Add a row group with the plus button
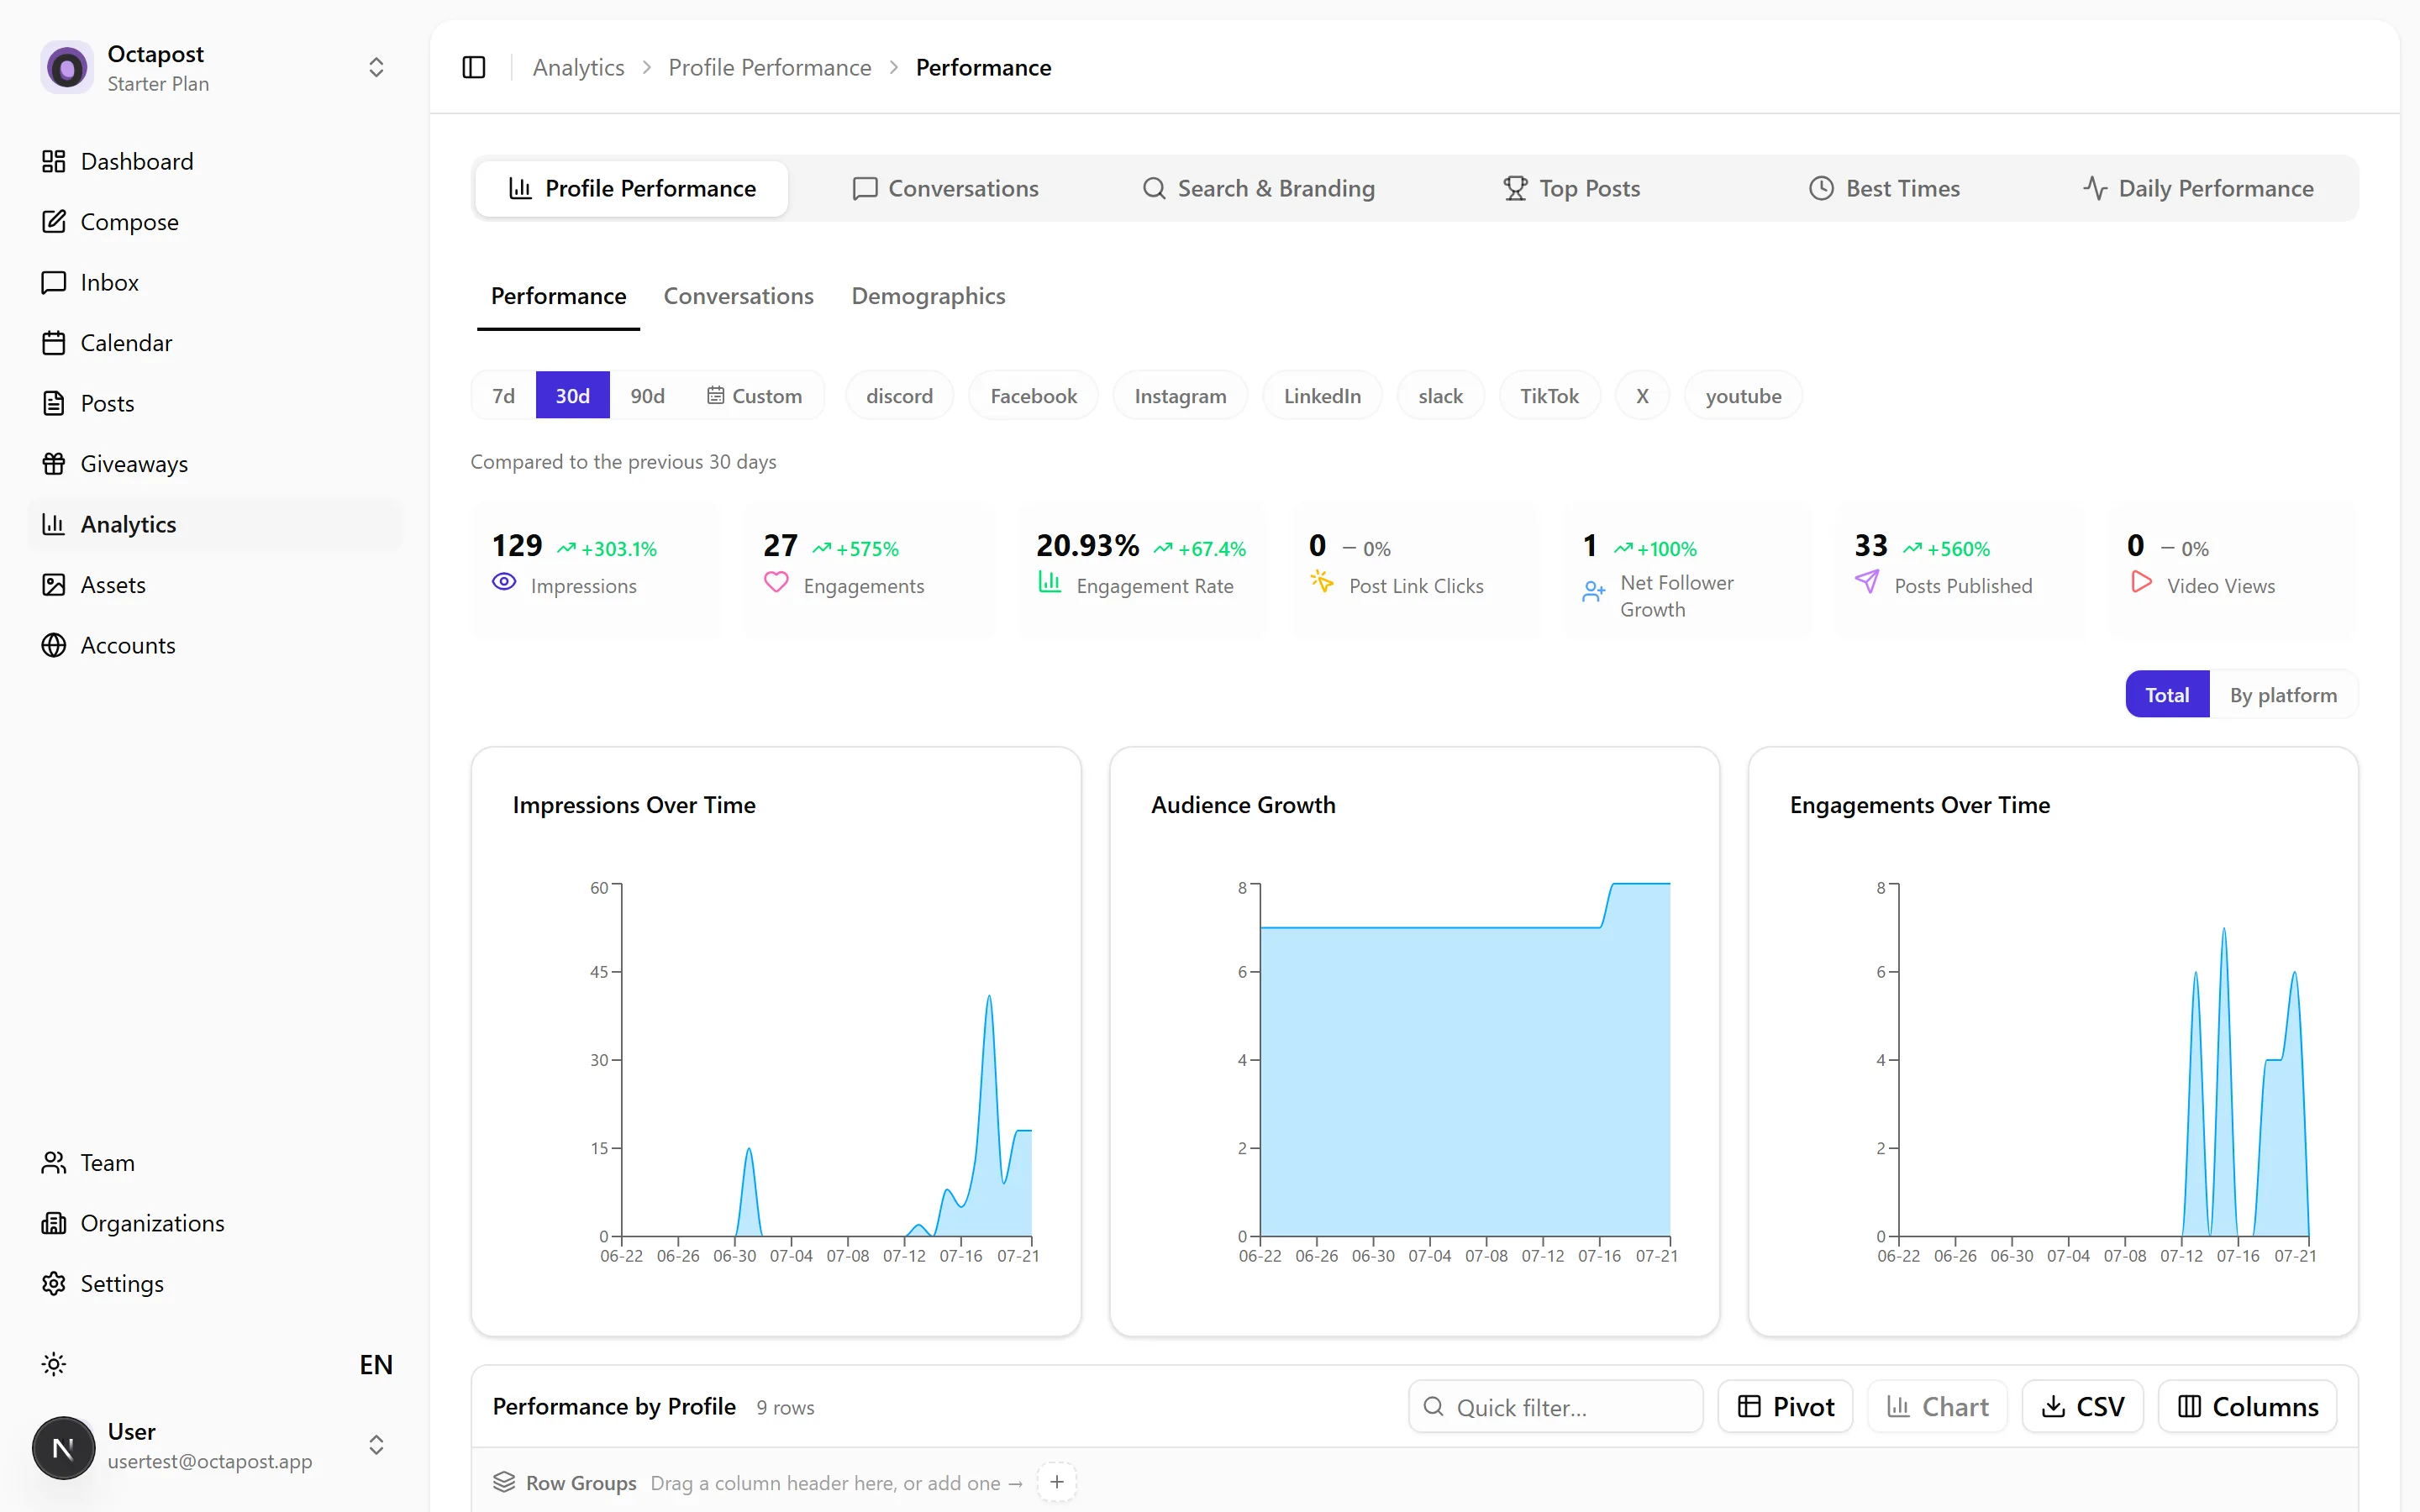The image size is (2420, 1512). [x=1056, y=1482]
